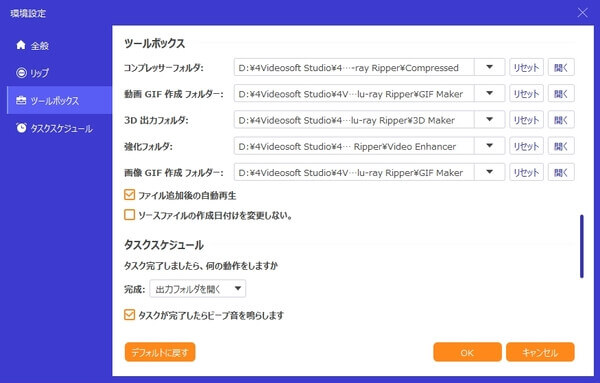
Task: Click the デフォルトに戻す button
Action: [160, 352]
